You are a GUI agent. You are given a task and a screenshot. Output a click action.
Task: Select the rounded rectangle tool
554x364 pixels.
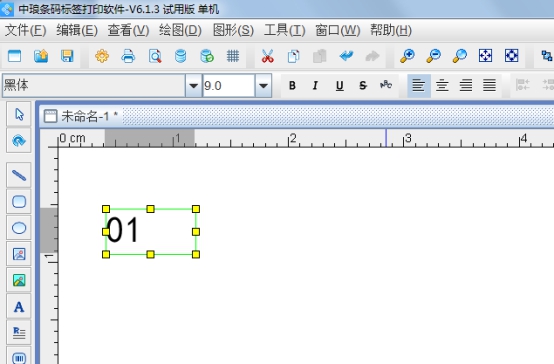point(19,201)
